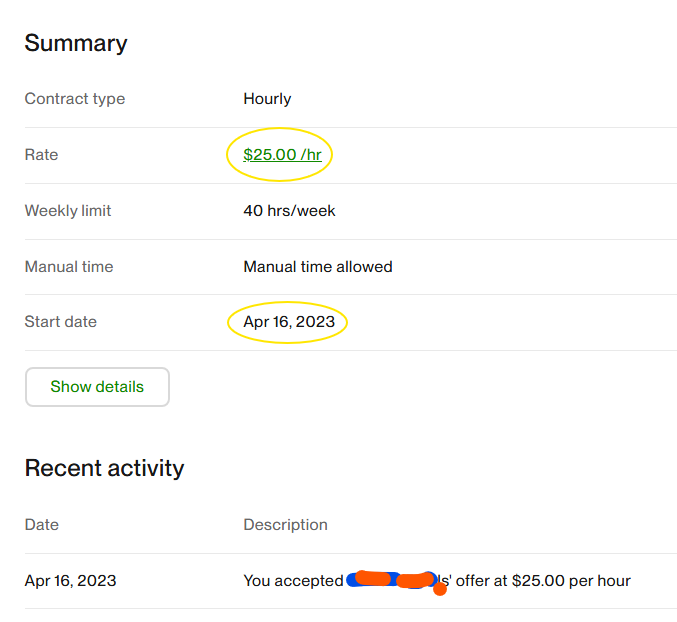This screenshot has height=622, width=677.
Task: Click the Description column header
Action: pyautogui.click(x=285, y=524)
